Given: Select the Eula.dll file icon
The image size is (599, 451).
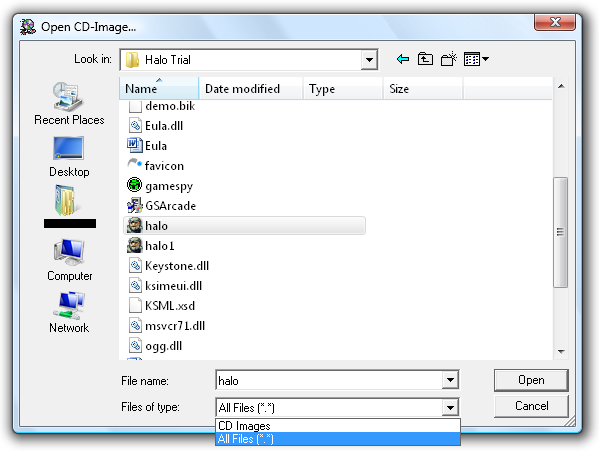Looking at the screenshot, I should 135,126.
